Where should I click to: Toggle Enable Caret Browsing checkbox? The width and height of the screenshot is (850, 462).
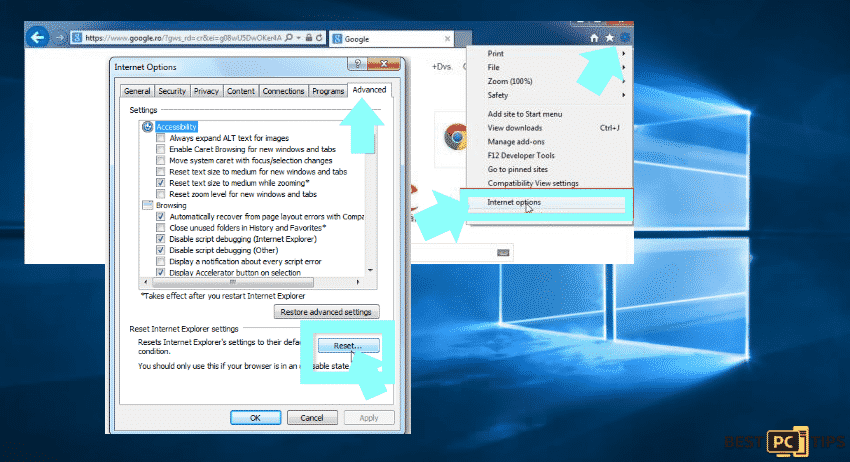(x=160, y=149)
